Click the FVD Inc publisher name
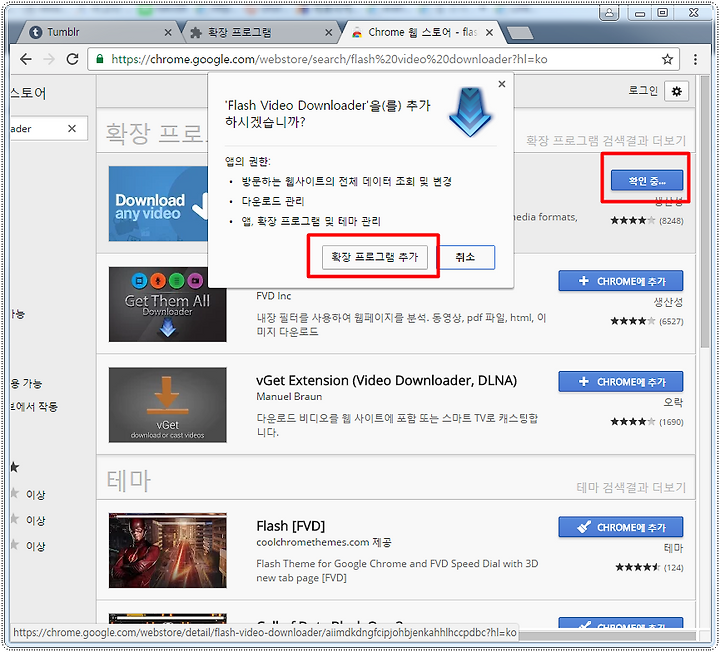Viewport: 720px width, 652px height. coord(274,296)
